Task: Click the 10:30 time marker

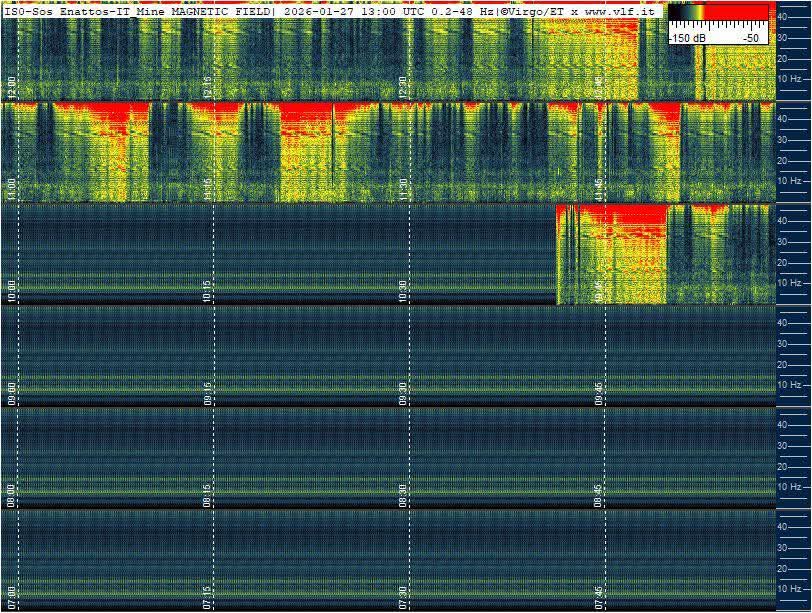Action: coord(403,291)
